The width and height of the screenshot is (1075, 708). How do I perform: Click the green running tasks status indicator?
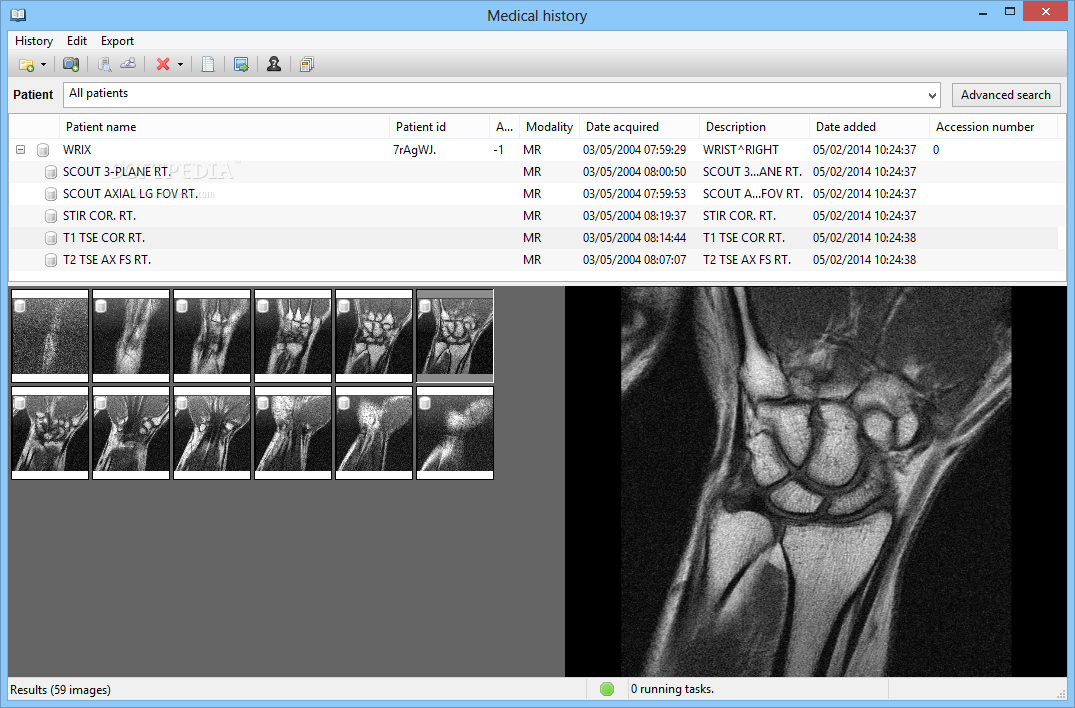tap(607, 689)
